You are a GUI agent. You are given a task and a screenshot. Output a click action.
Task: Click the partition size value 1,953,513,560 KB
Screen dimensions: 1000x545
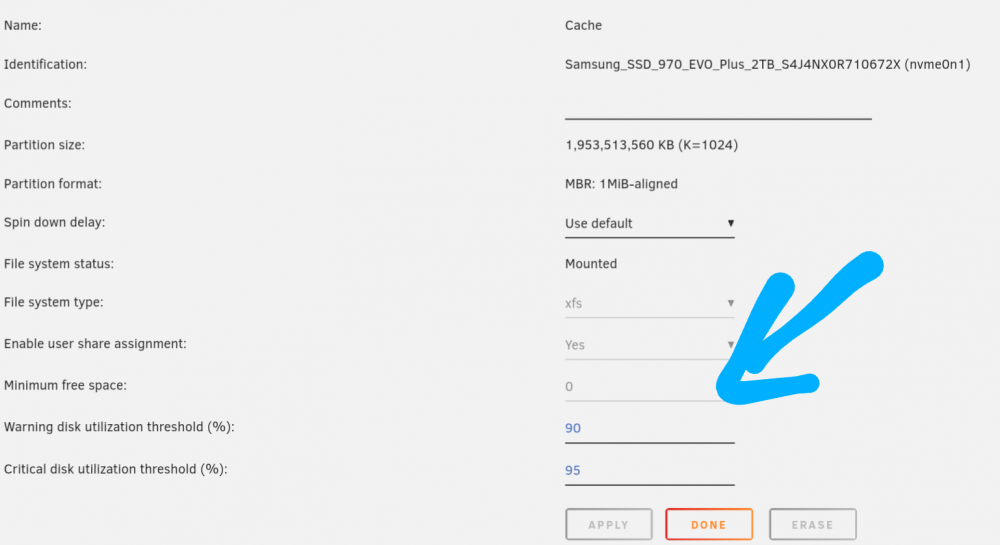[x=651, y=145]
